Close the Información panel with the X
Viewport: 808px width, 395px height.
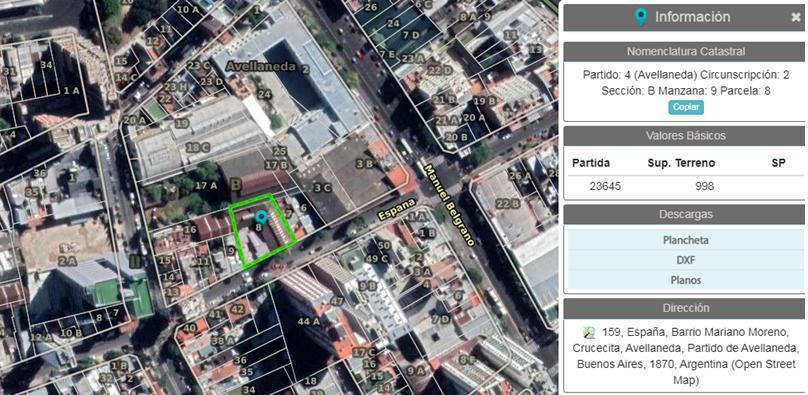[796, 17]
